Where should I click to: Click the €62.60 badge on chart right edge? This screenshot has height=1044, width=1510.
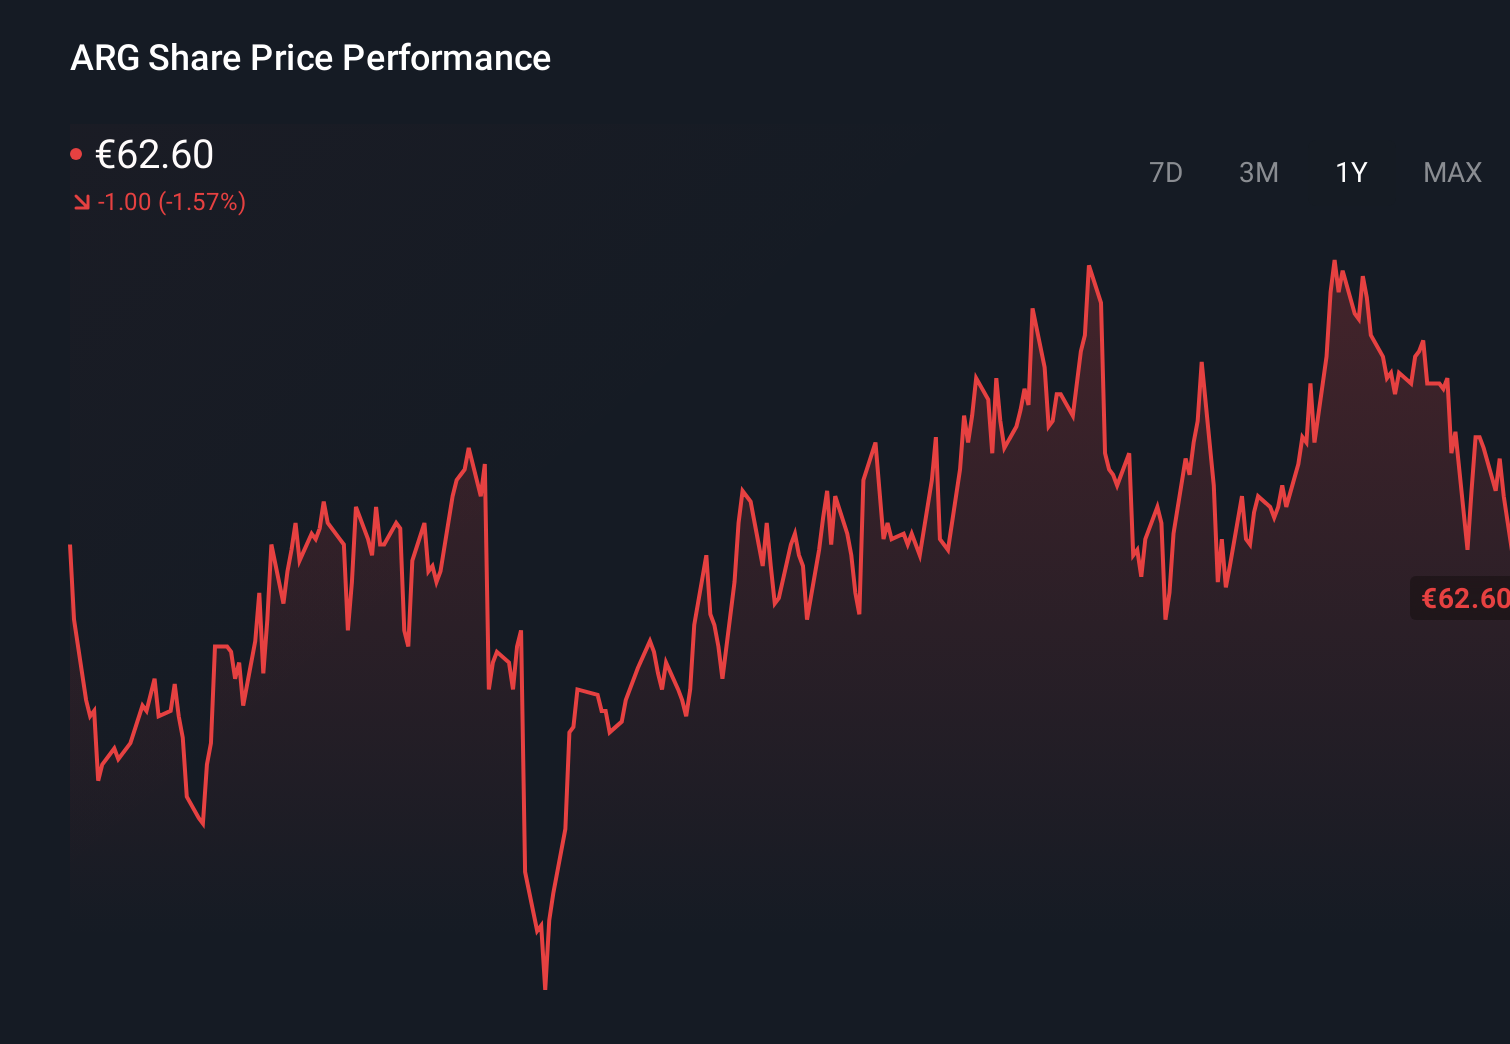tap(1463, 598)
